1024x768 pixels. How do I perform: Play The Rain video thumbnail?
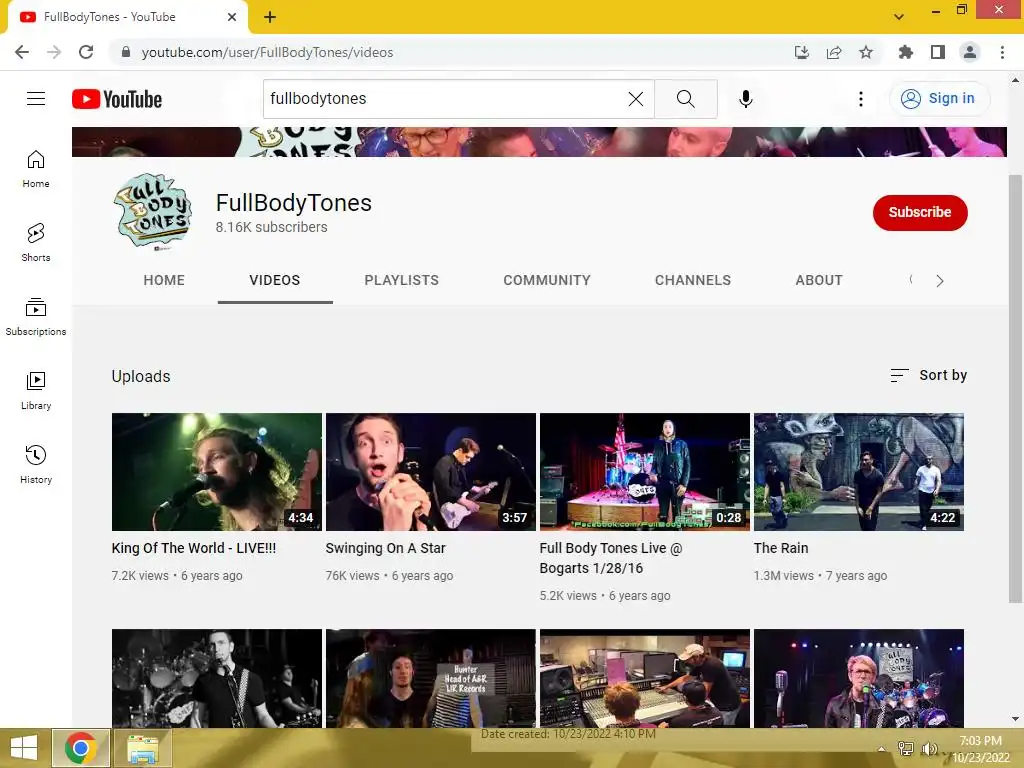pyautogui.click(x=859, y=472)
